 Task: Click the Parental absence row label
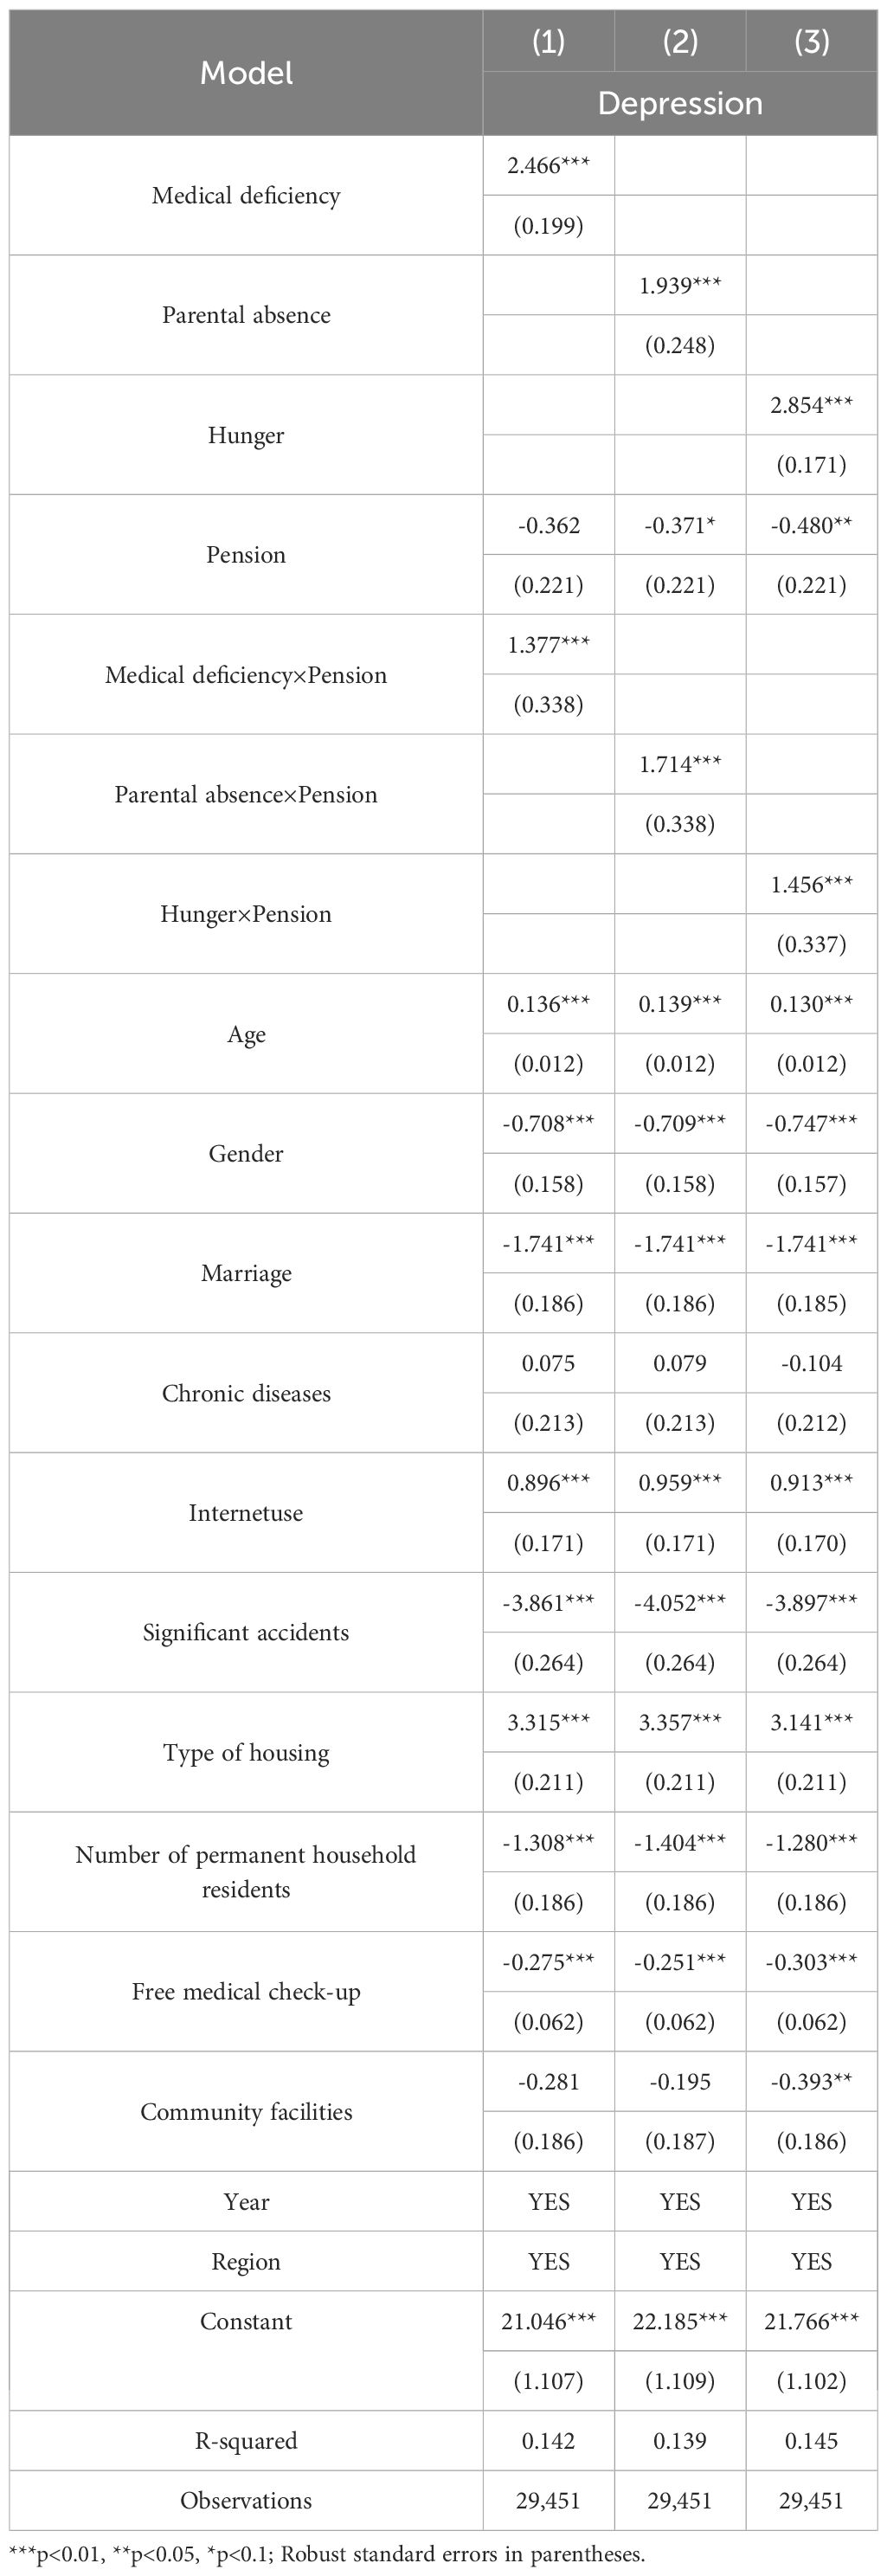pos(246,315)
